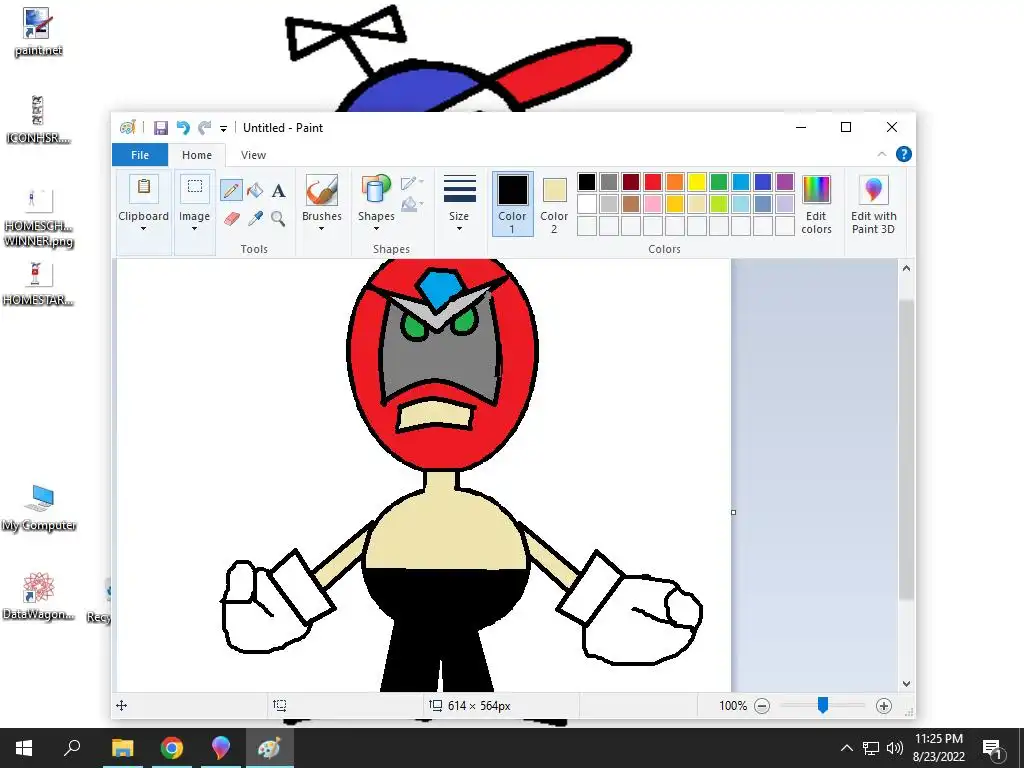The image size is (1024, 768).
Task: Select My Computer desktop icon
Action: tap(39, 507)
